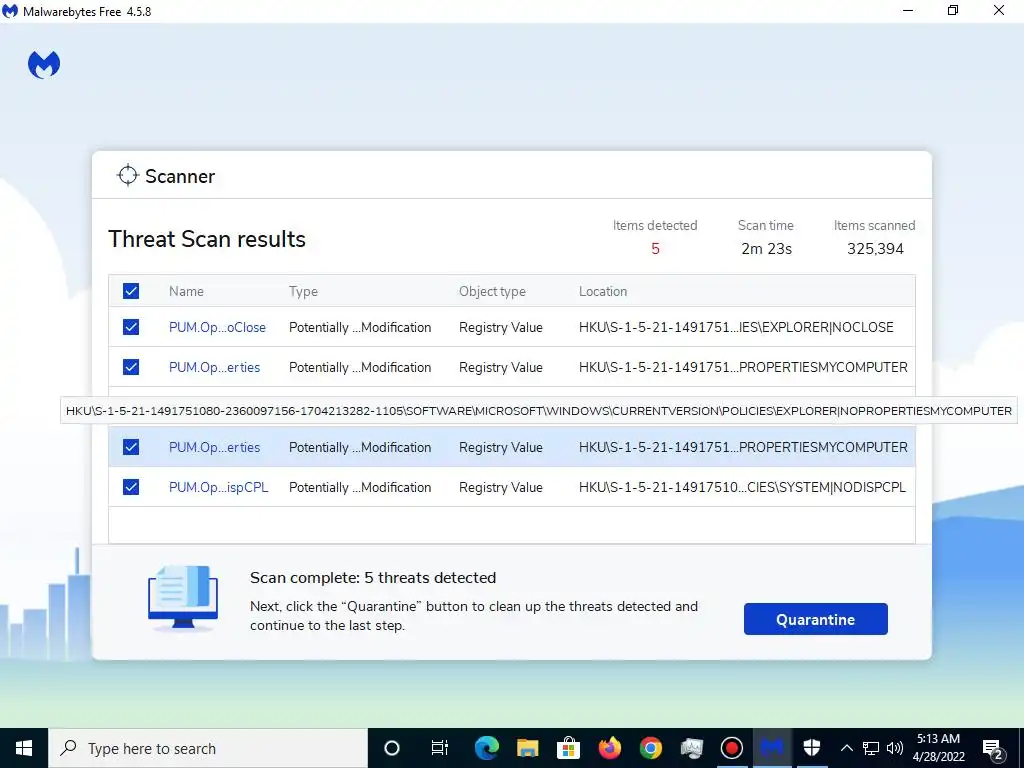Sort by the Name column header

186,291
